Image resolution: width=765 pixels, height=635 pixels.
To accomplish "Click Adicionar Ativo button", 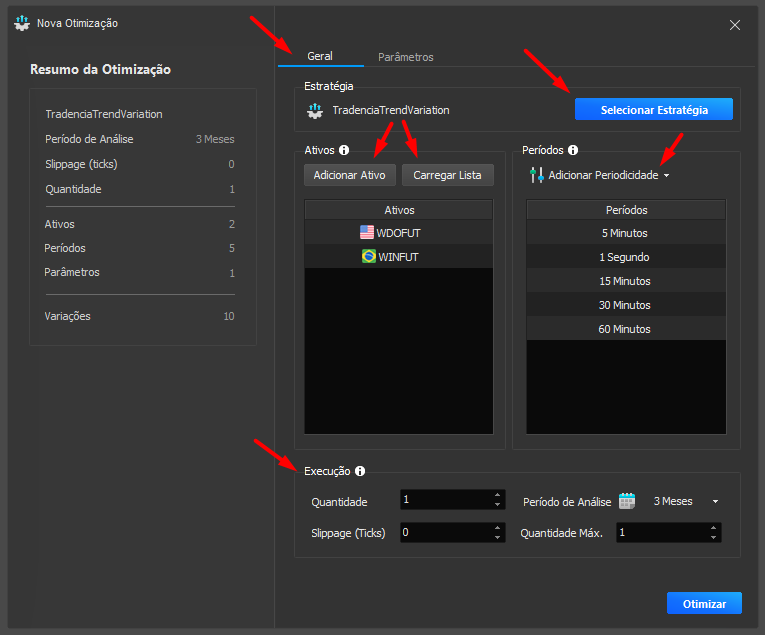I will point(349,175).
